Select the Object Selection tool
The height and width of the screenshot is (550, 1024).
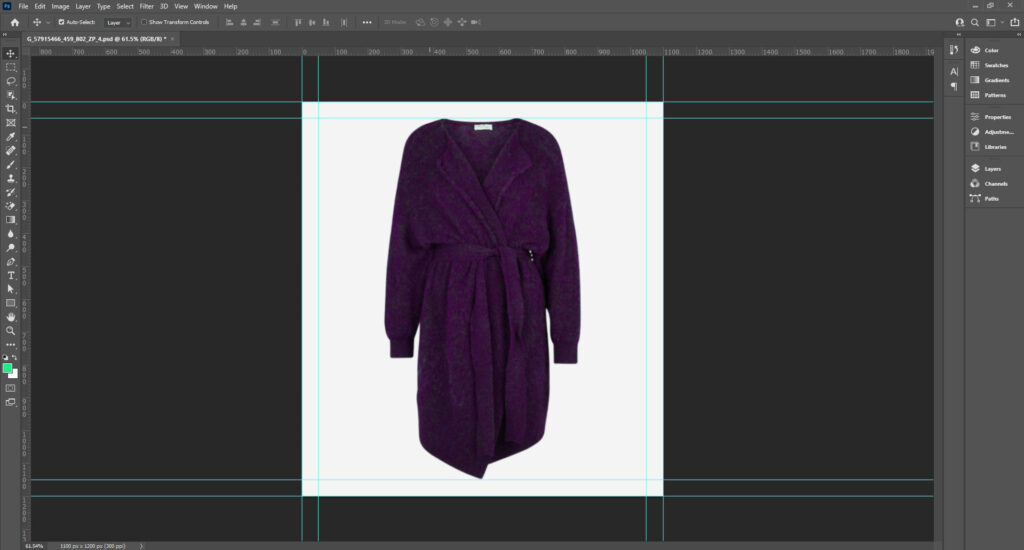click(x=10, y=95)
